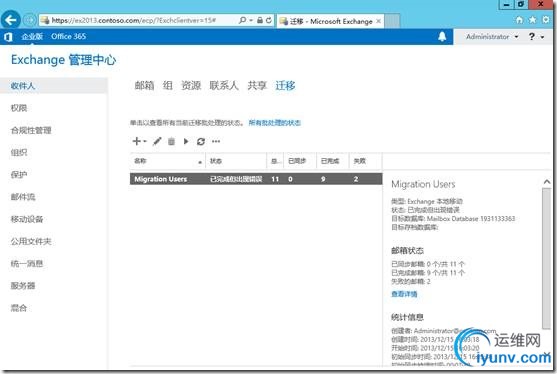Sort by the 状态 column header
This screenshot has width=557, height=374.
[236, 161]
